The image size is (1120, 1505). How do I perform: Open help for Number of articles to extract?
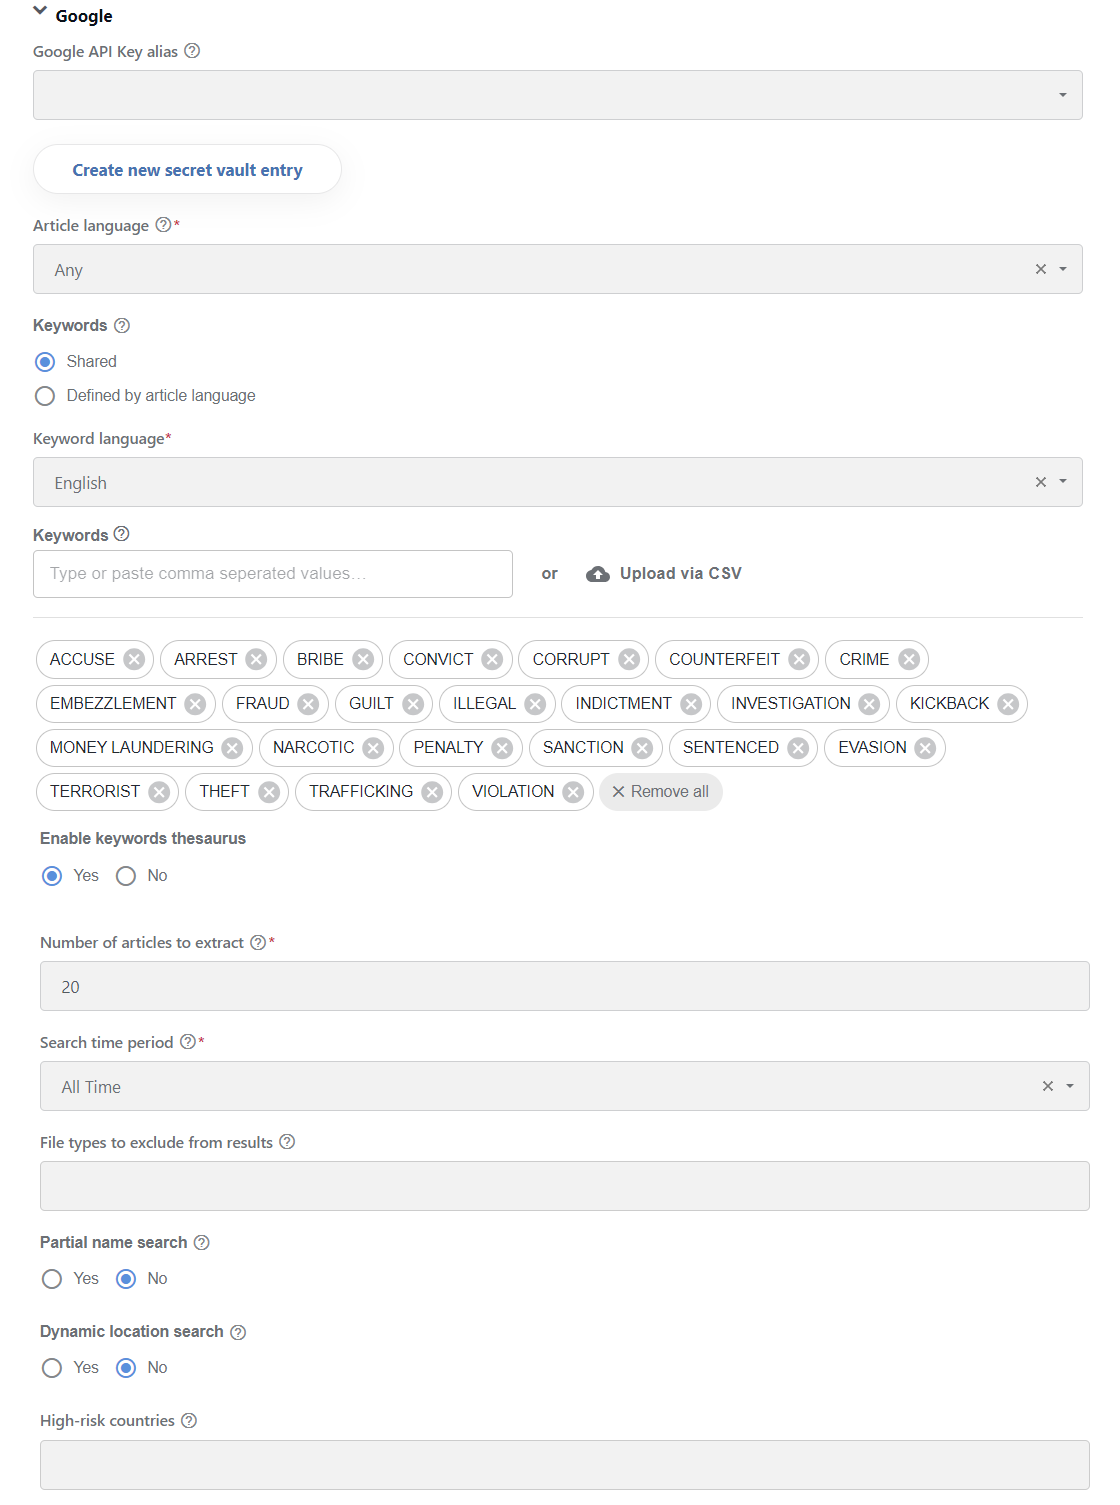point(258,942)
